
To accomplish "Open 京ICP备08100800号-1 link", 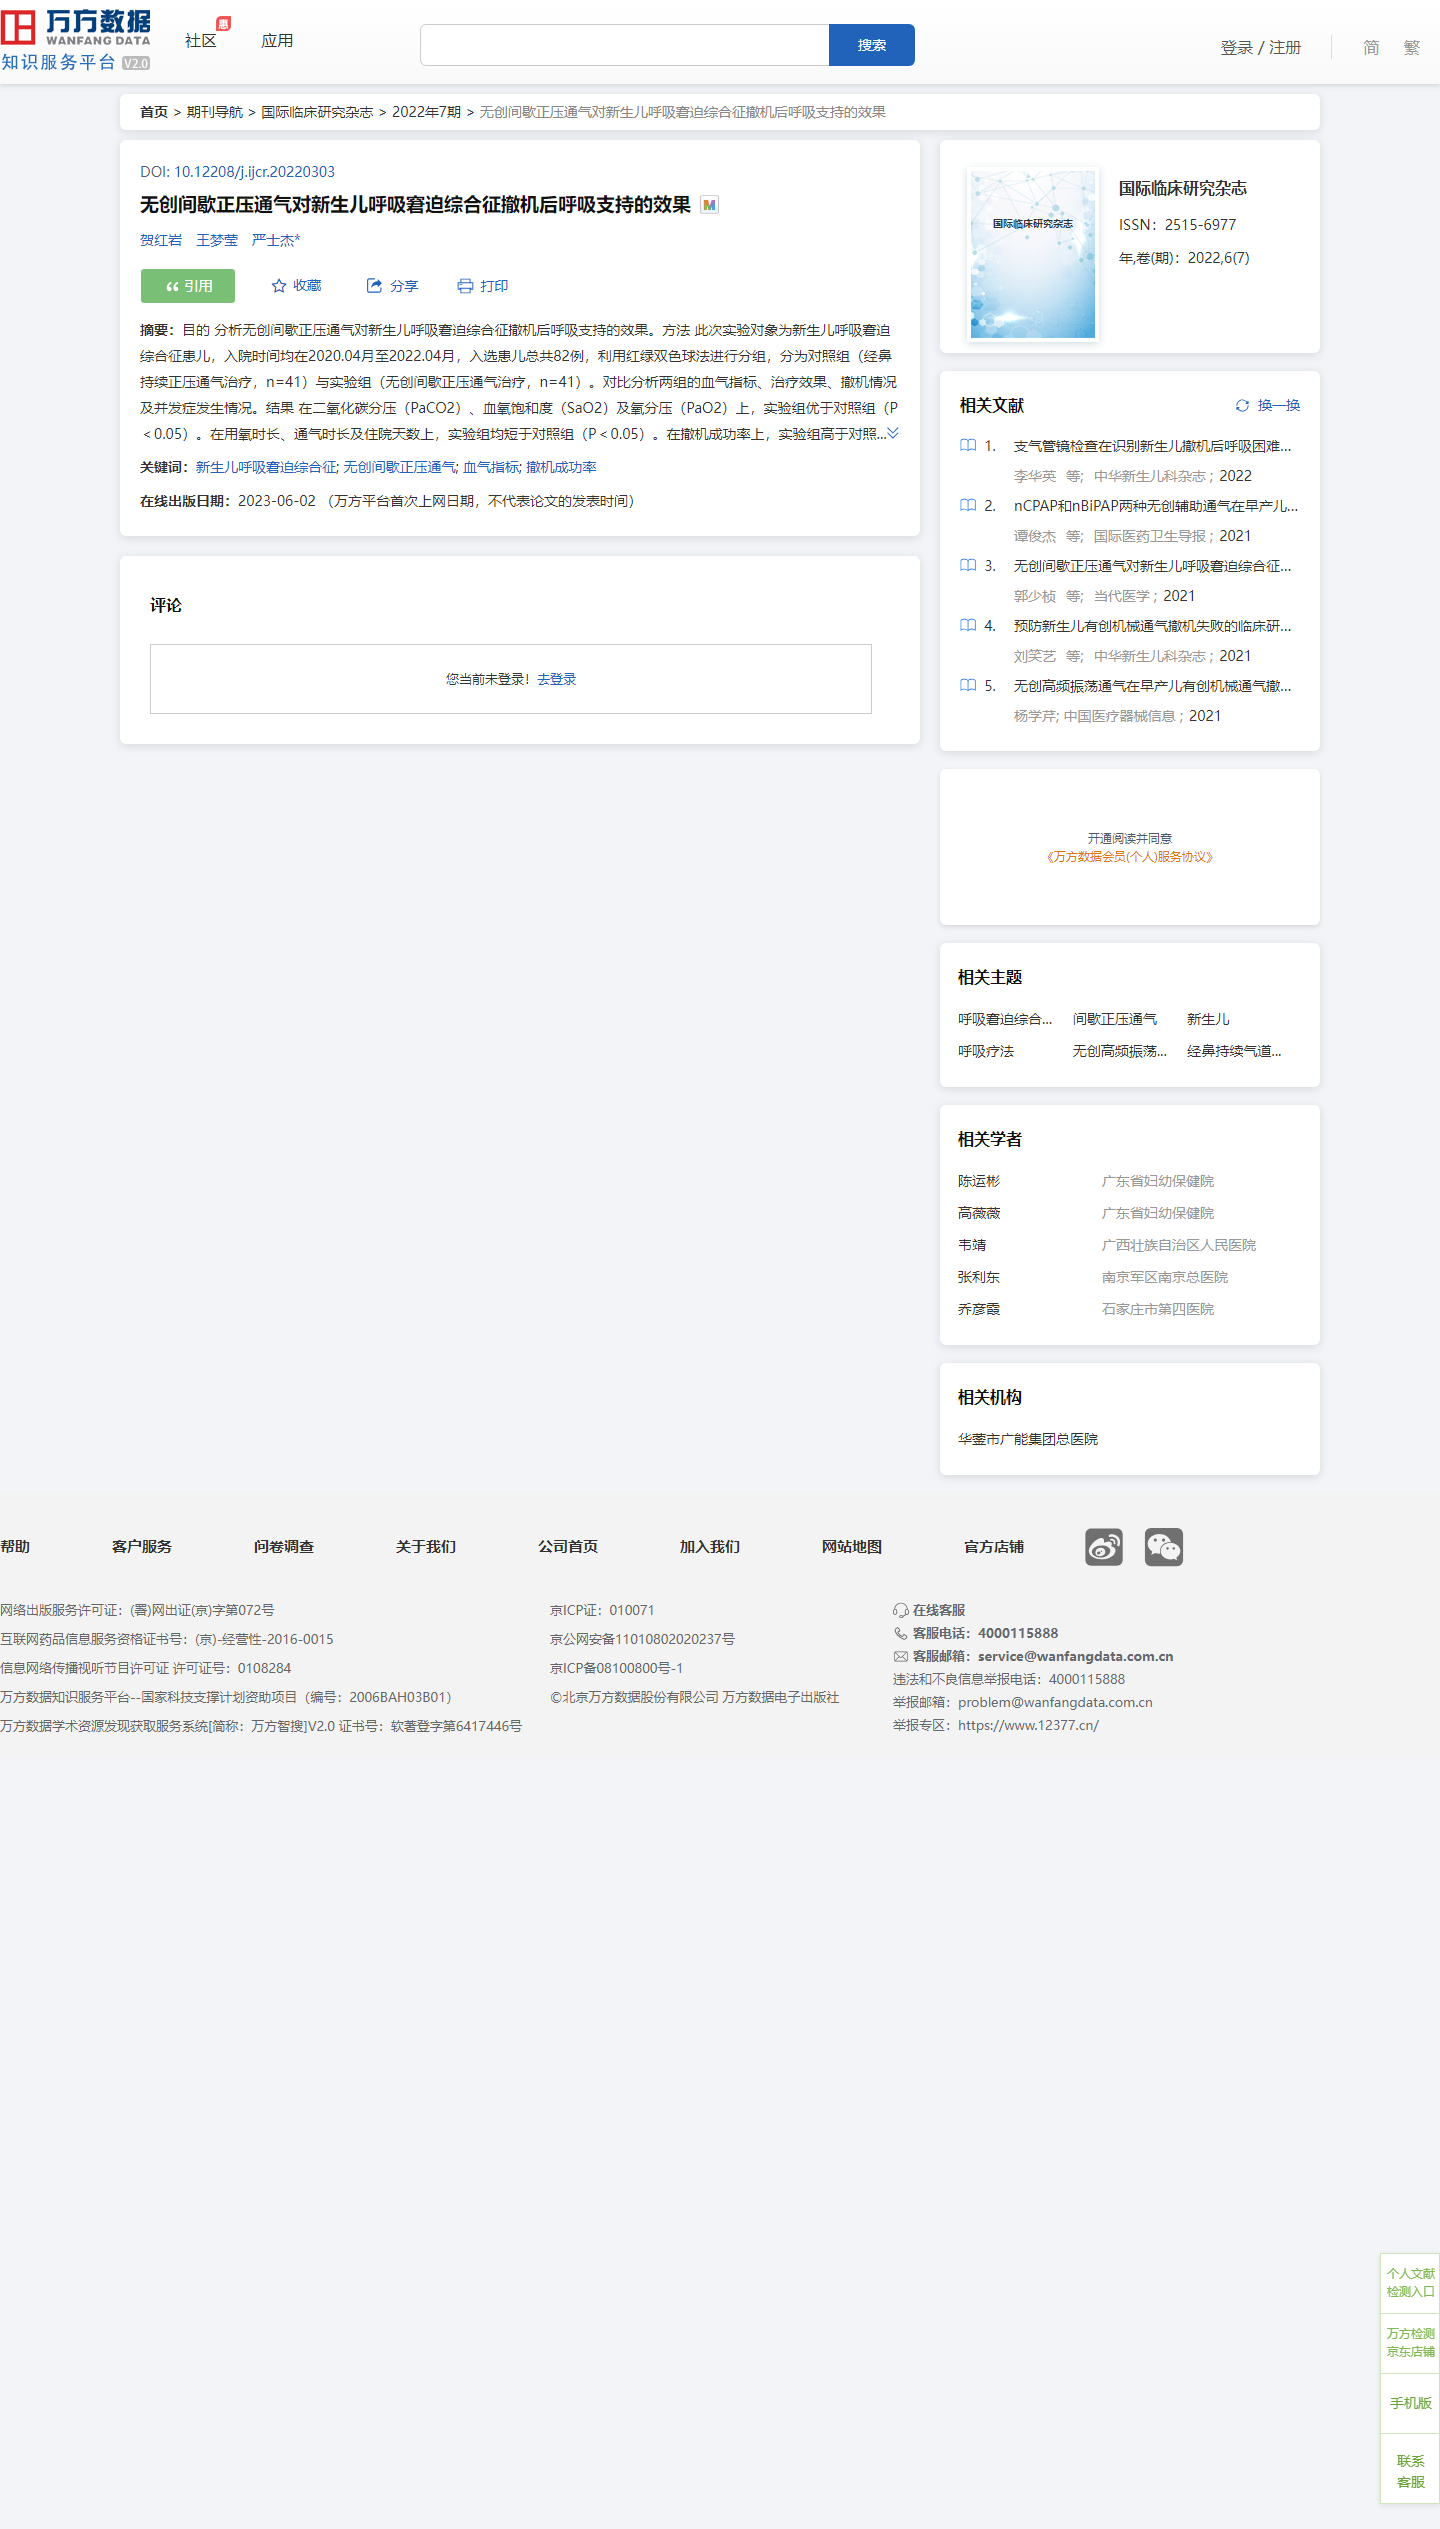I will (x=616, y=1668).
